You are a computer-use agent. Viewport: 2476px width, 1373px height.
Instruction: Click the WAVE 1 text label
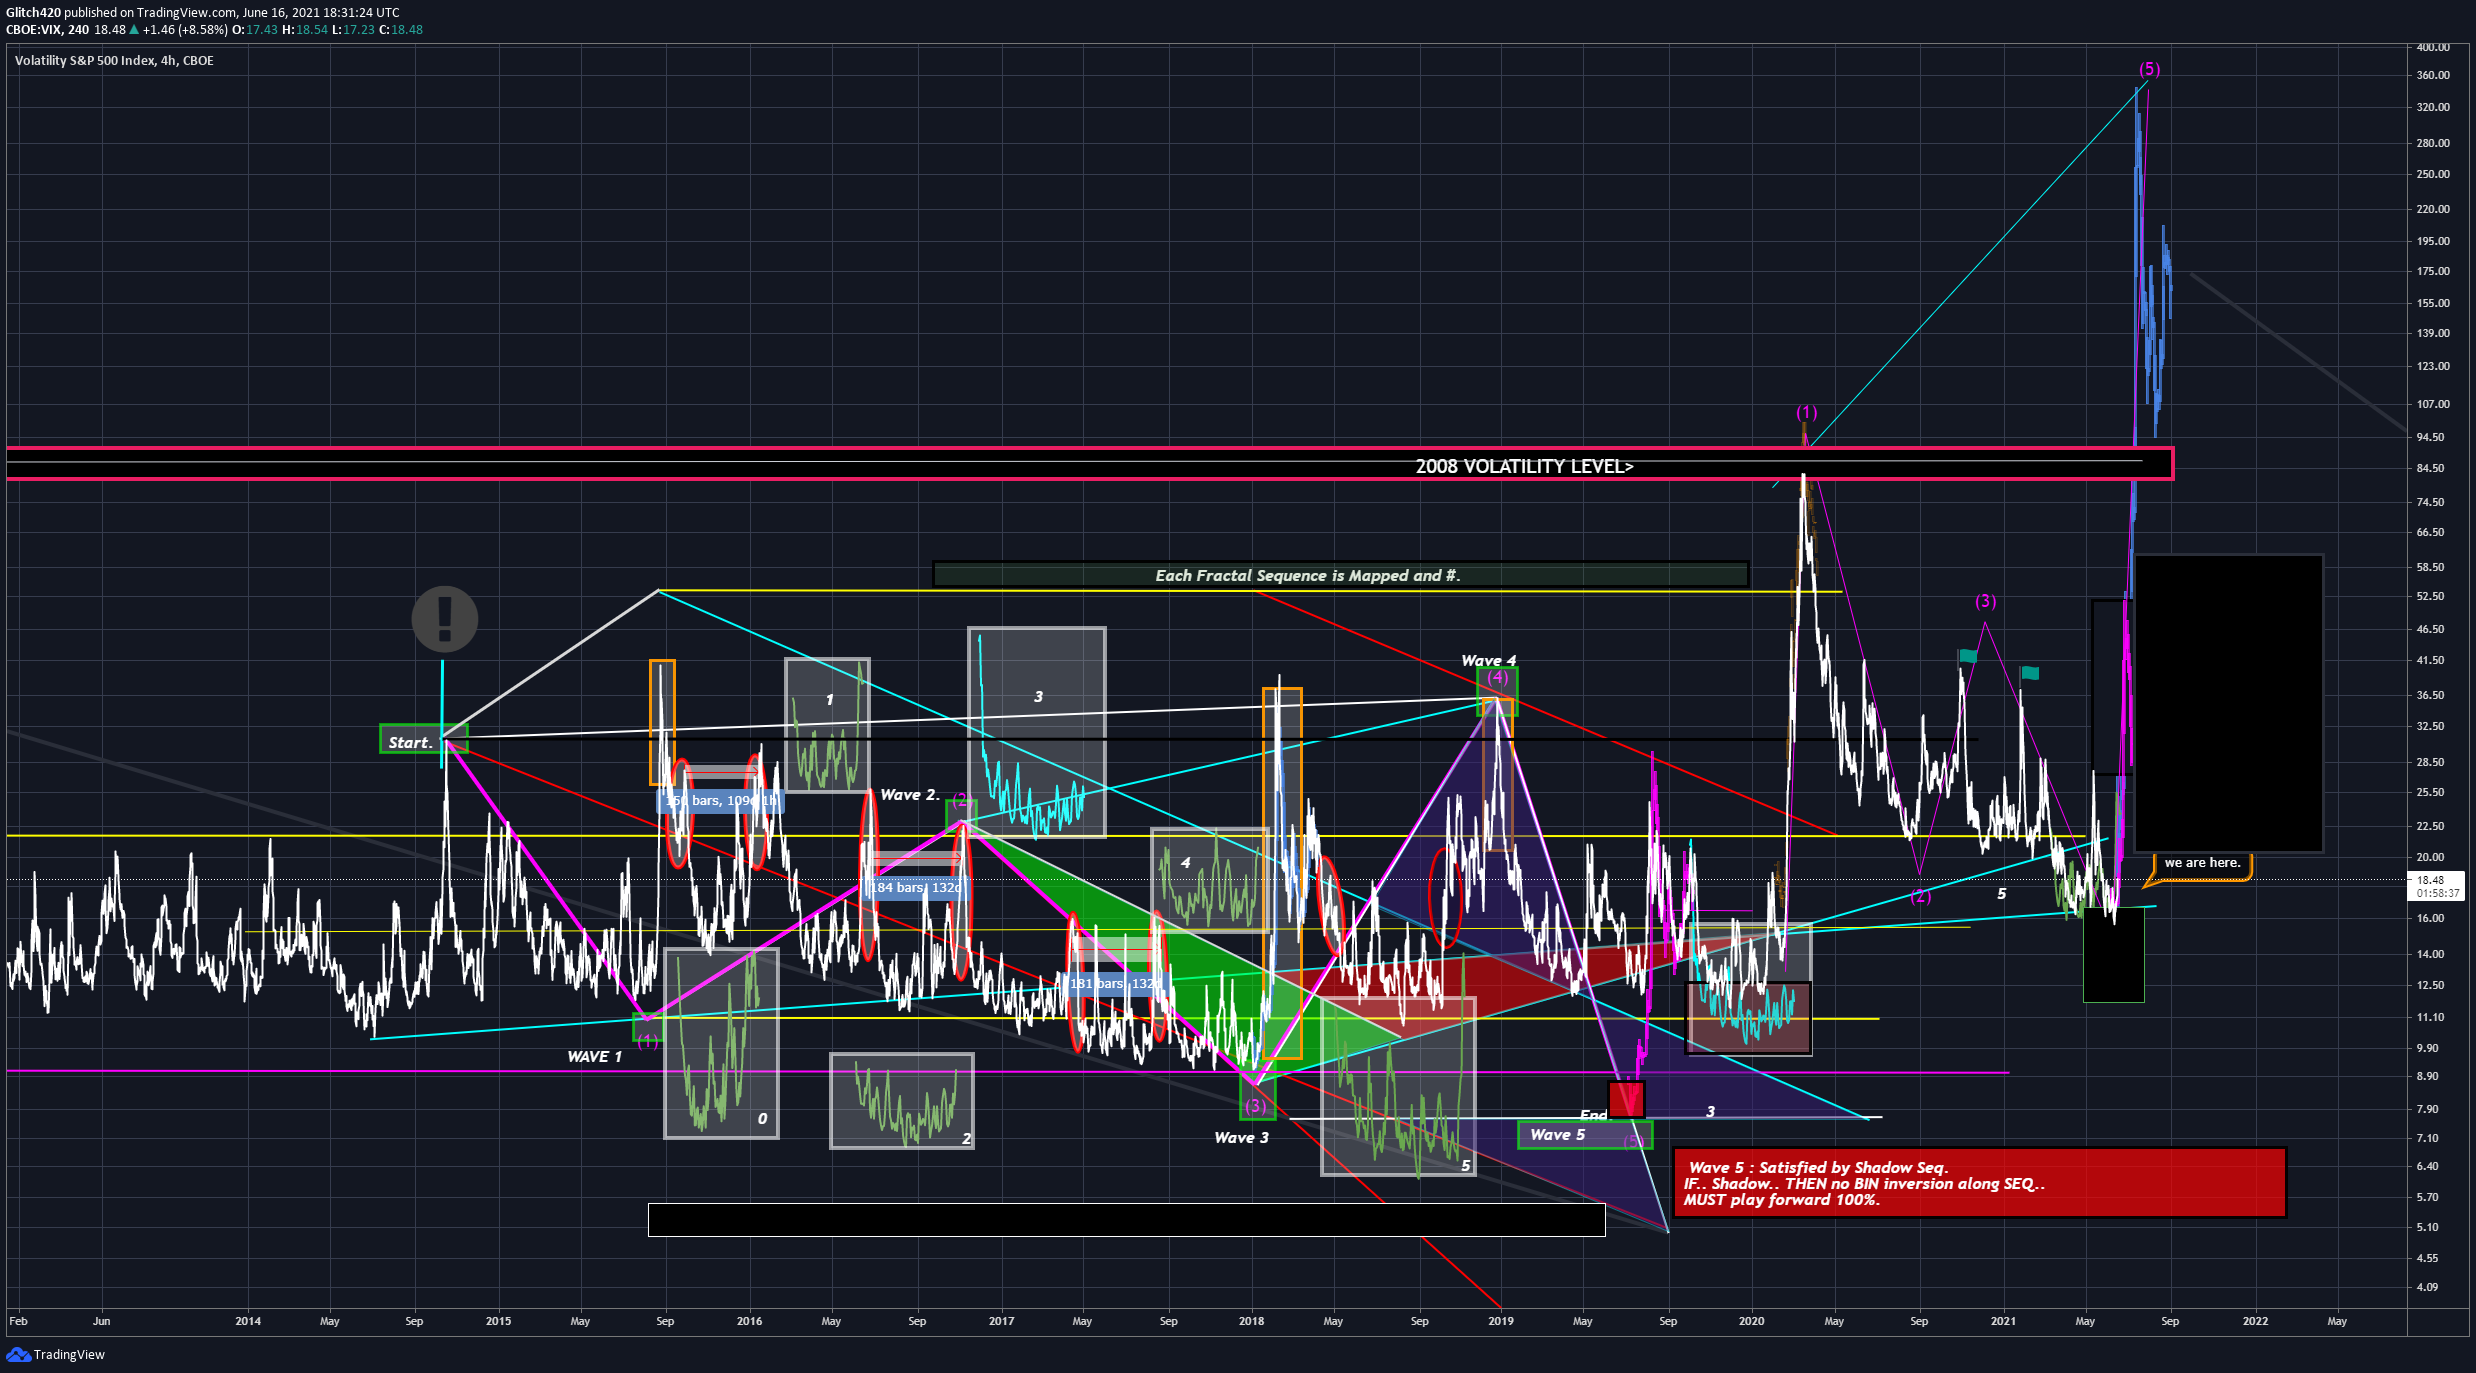pyautogui.click(x=594, y=1057)
